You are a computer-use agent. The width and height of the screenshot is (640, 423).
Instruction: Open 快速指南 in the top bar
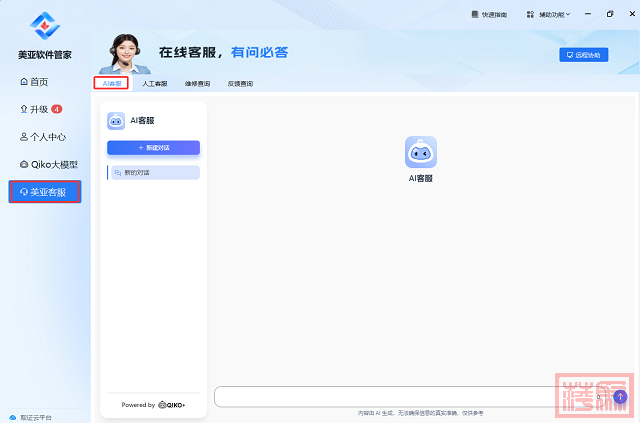489,15
